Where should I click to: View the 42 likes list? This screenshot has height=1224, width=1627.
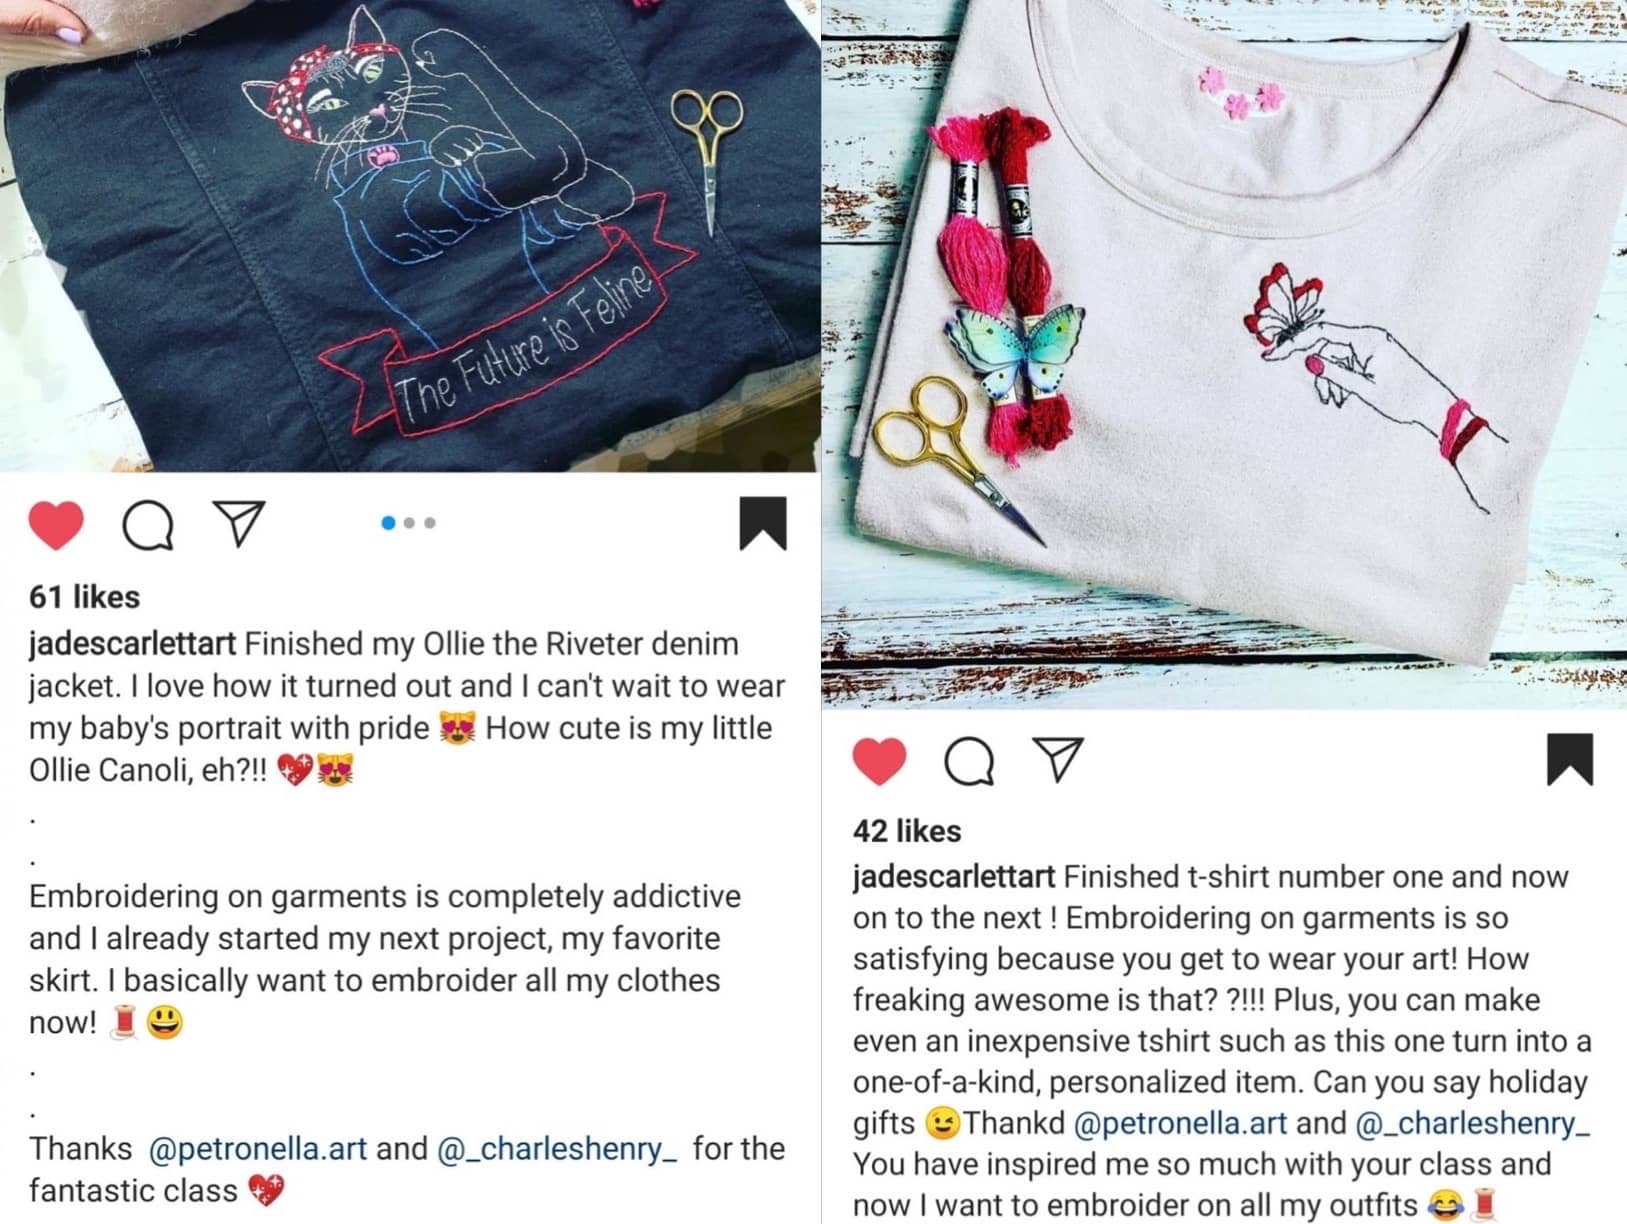point(907,831)
